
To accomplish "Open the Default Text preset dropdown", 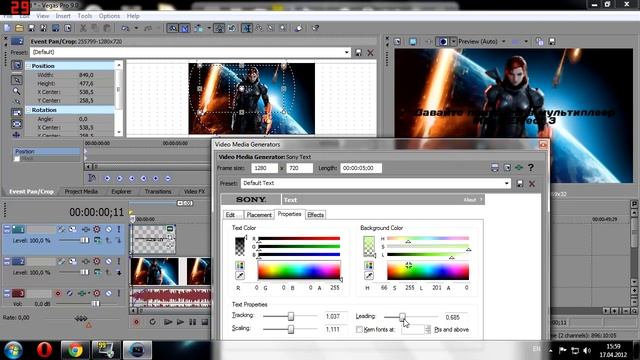I will pyautogui.click(x=507, y=183).
